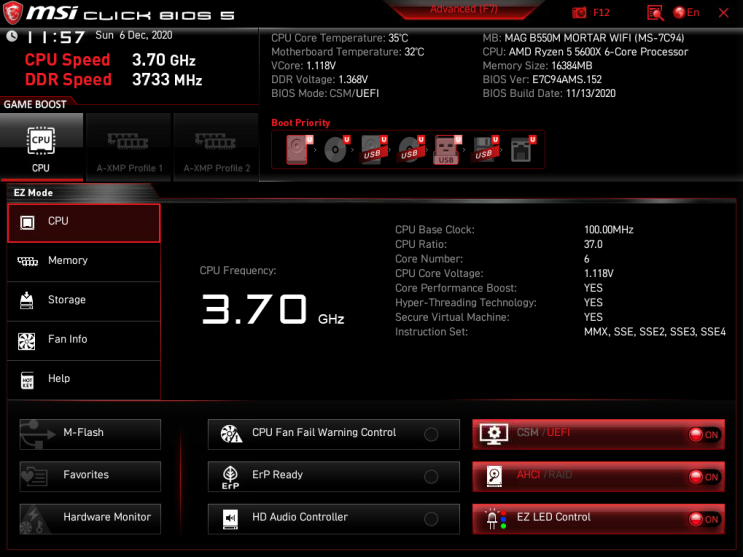Click the CPU chip icon in sidebar

[x=27, y=222]
